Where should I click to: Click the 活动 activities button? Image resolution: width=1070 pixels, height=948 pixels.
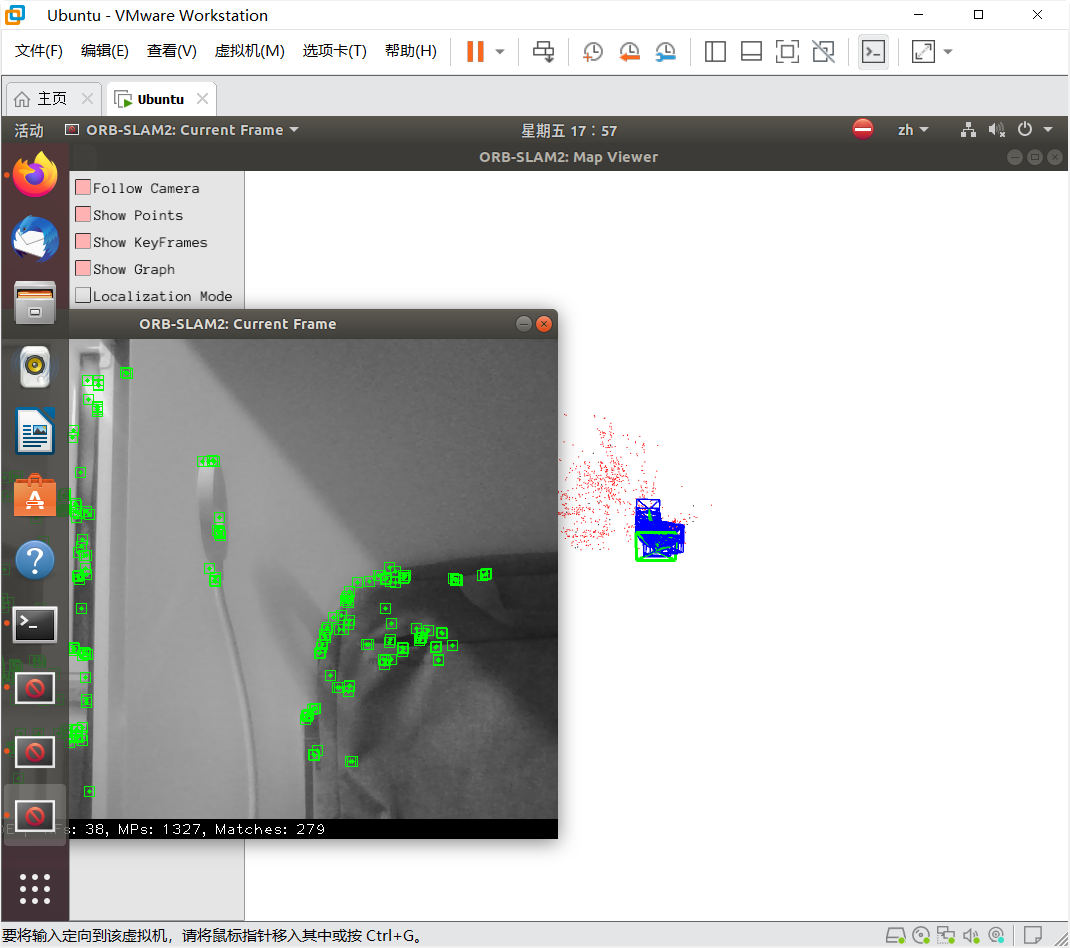pyautogui.click(x=29, y=130)
